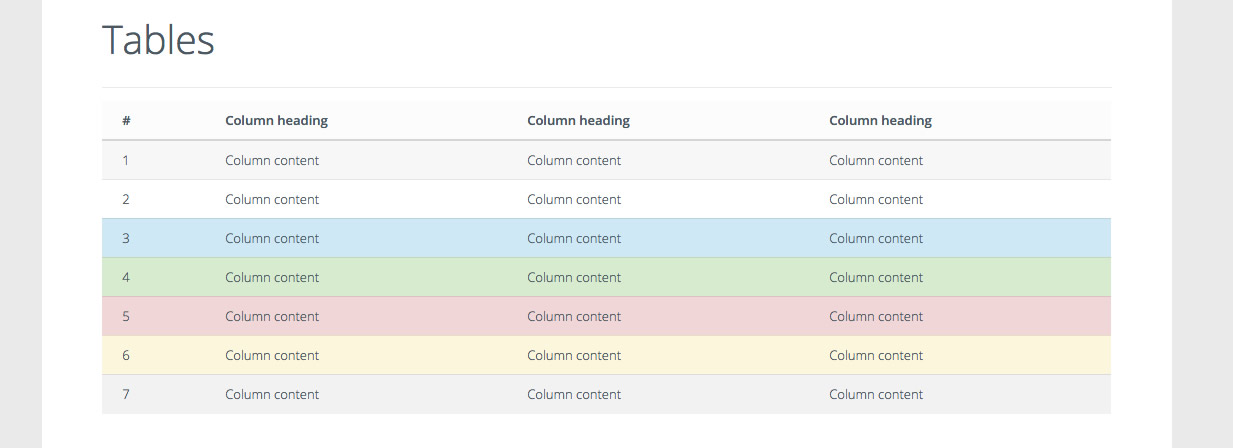This screenshot has height=448, width=1233.
Task: Click the green-highlighted row number 4
Action: 606,277
